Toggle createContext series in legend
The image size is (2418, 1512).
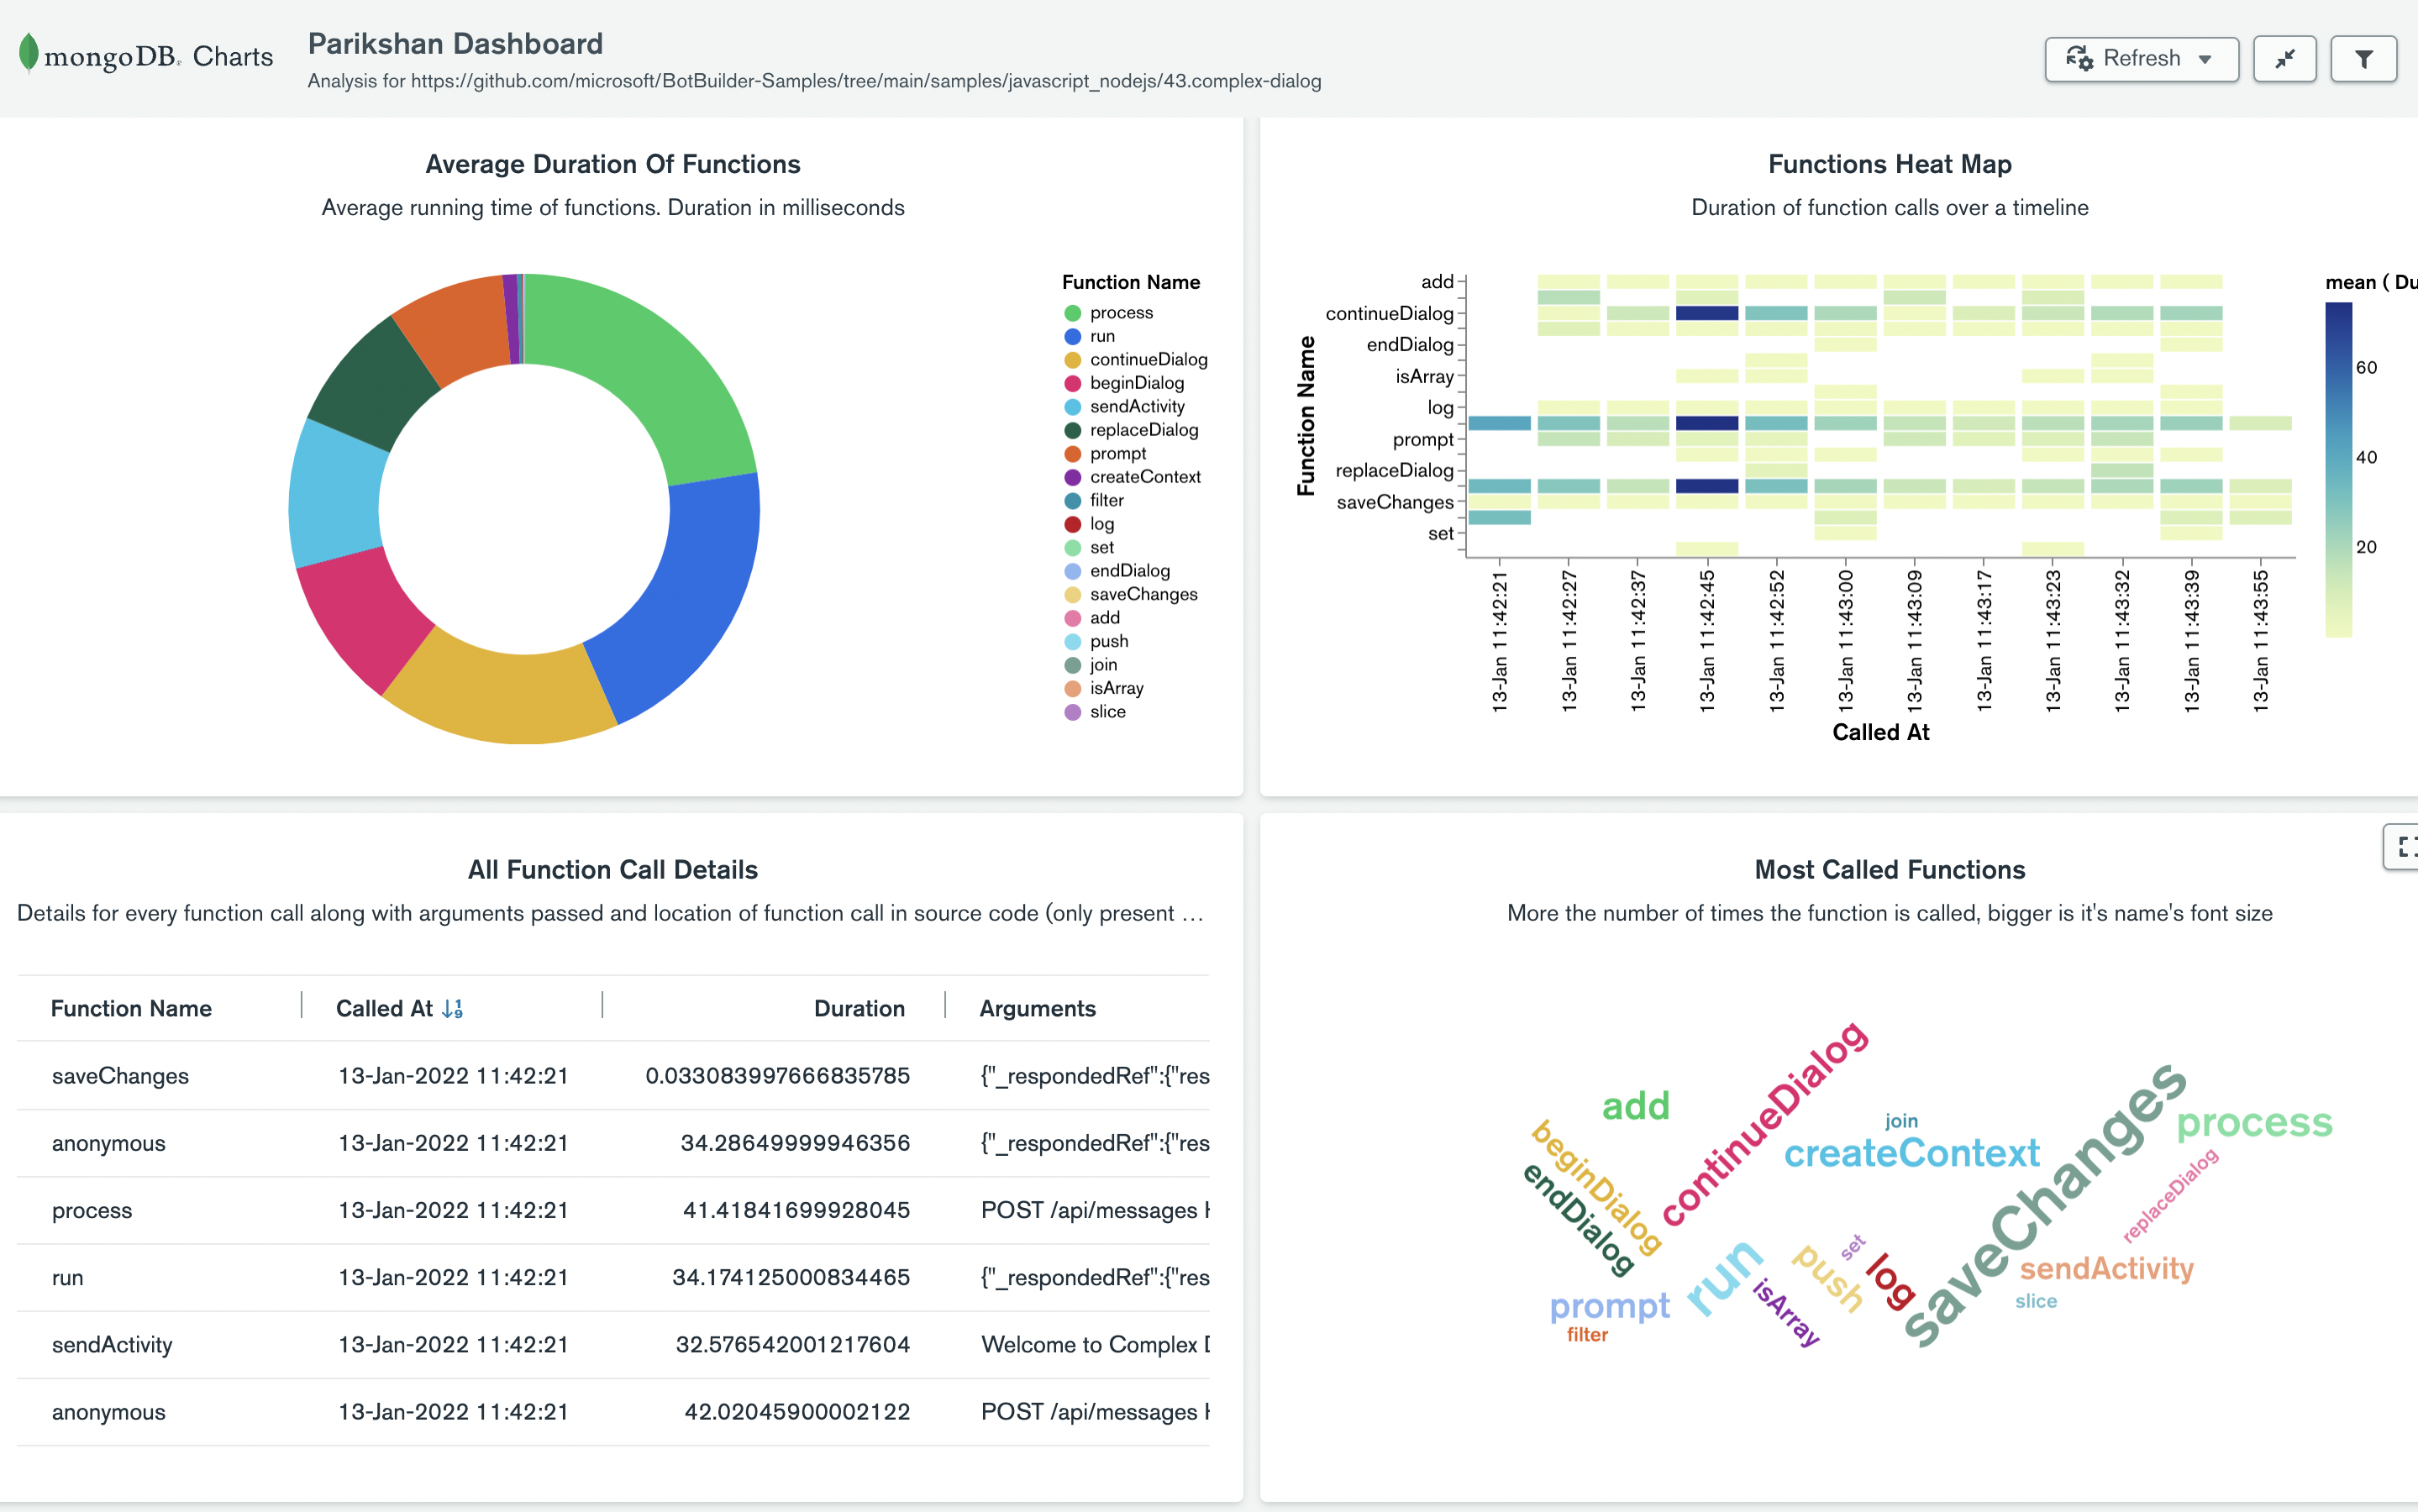[1144, 477]
